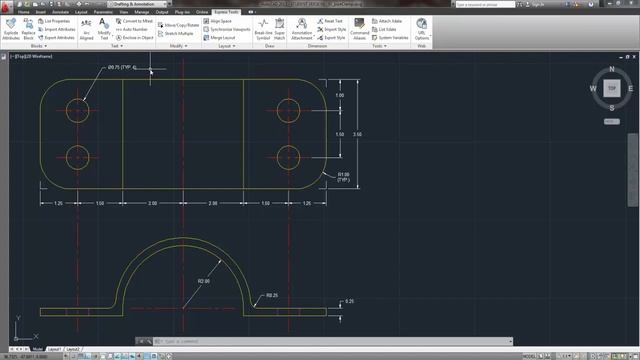Expand the Layout panel

click(227, 46)
